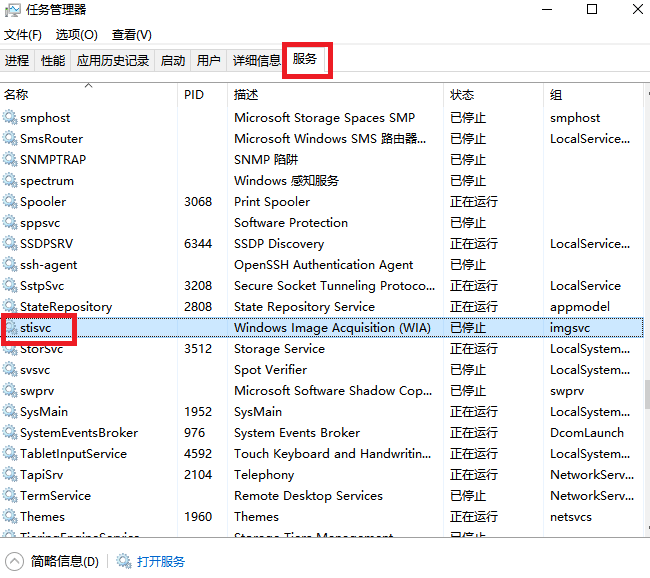Click the gear icon beside ssh-agent

10,265
